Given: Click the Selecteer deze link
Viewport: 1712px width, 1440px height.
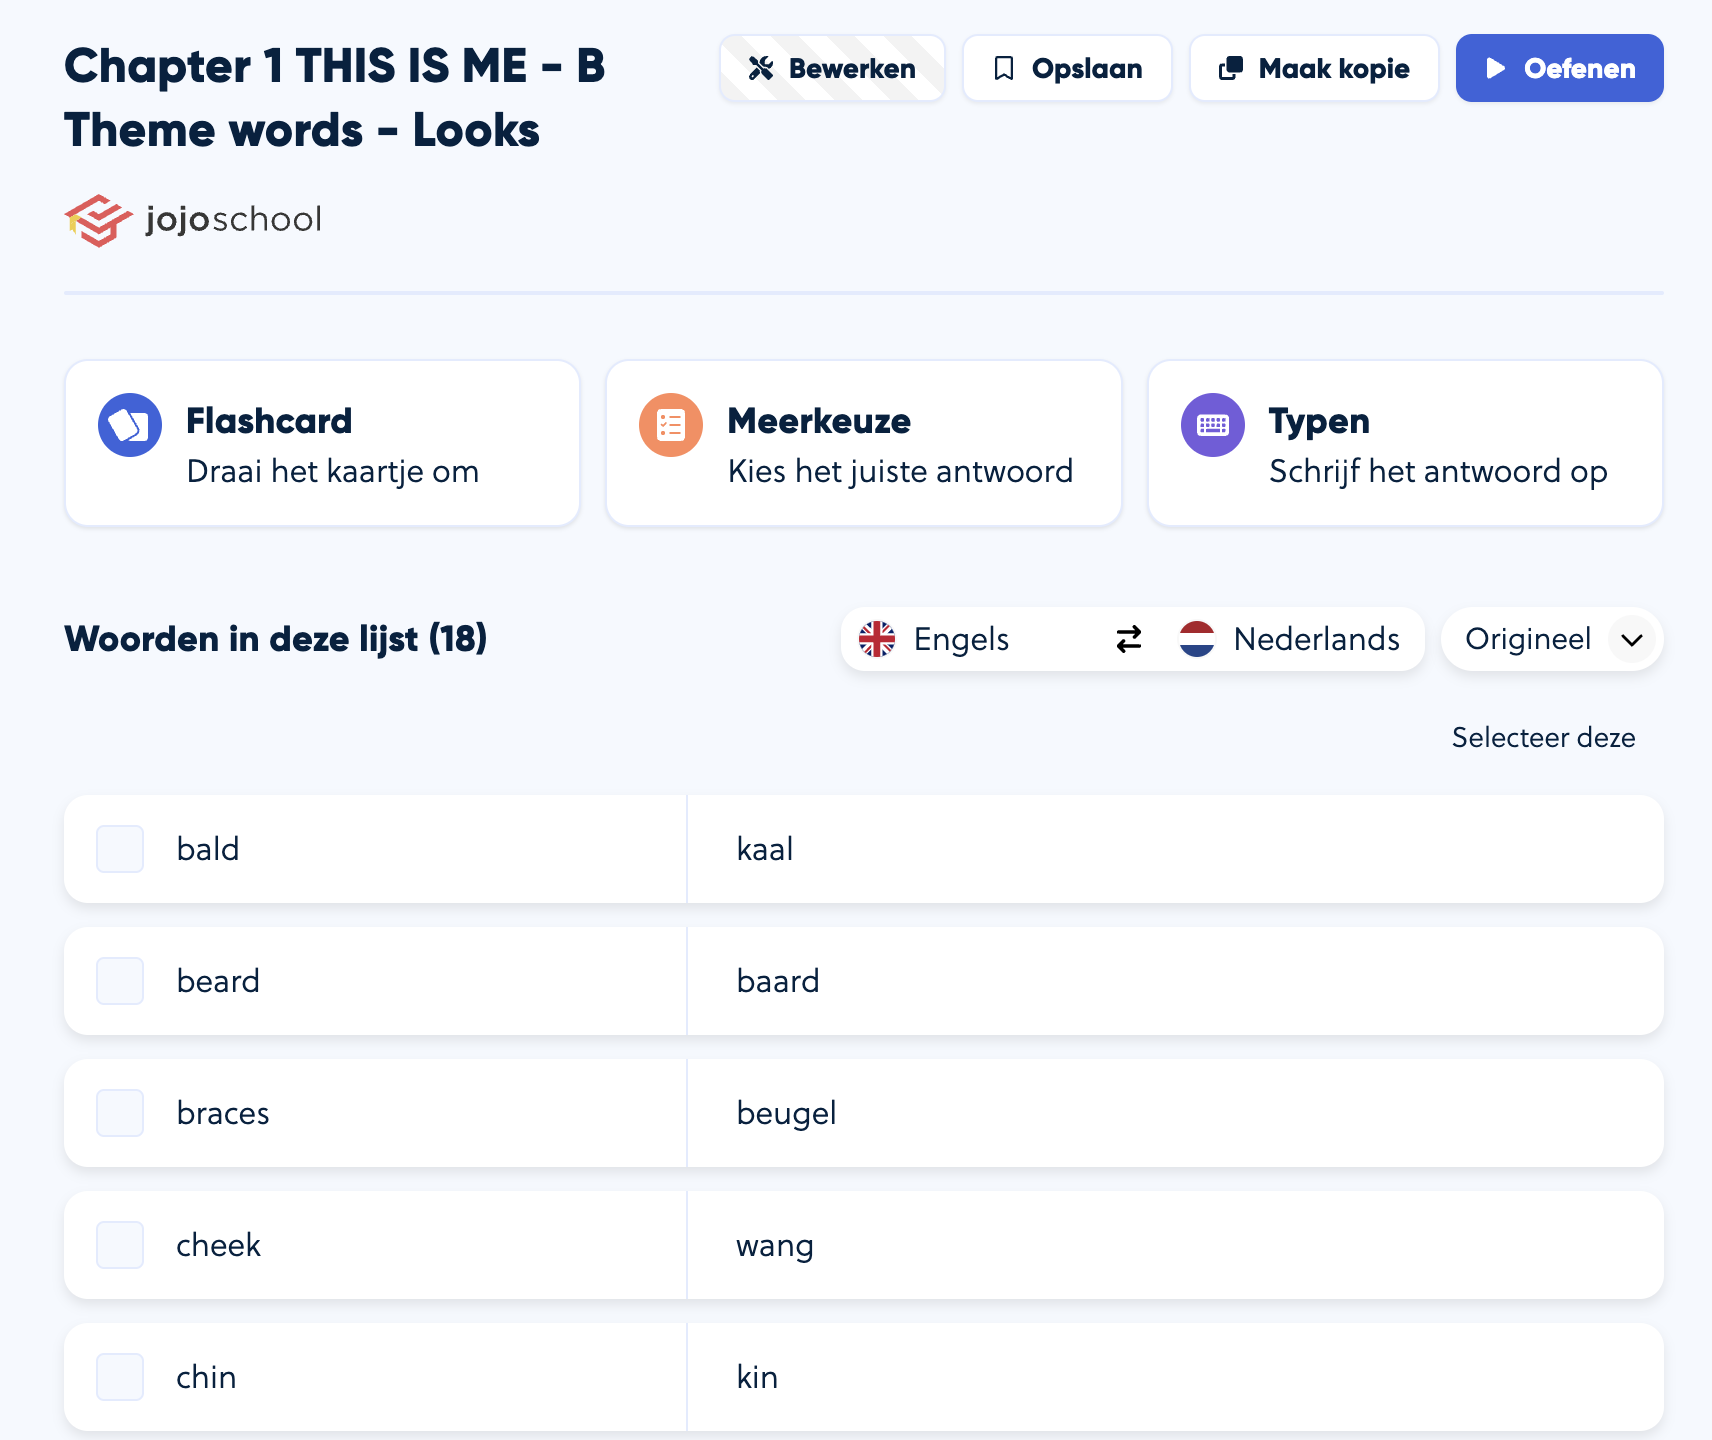Looking at the screenshot, I should (x=1543, y=738).
